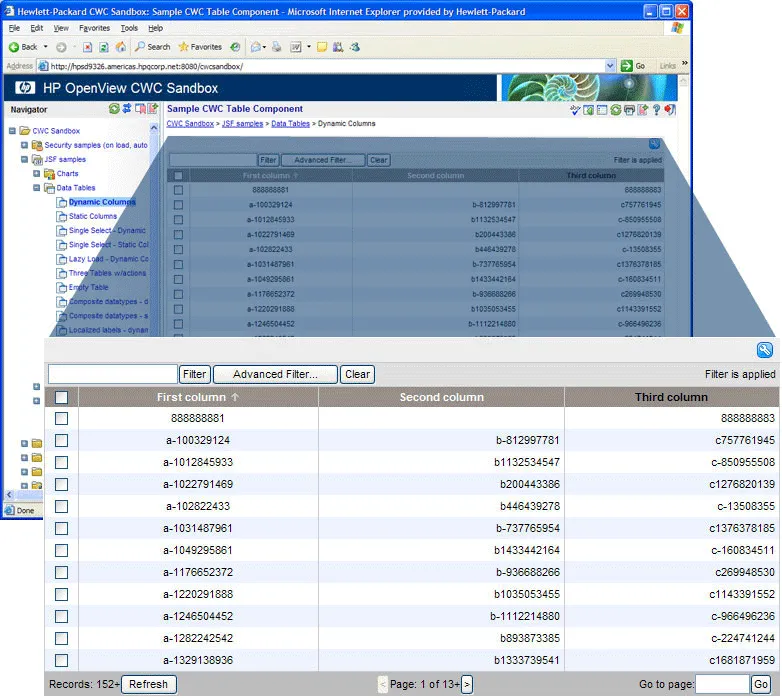Image resolution: width=782 pixels, height=698 pixels.
Task: Check the enlarged a-1012845933 row checkbox
Action: (61, 463)
